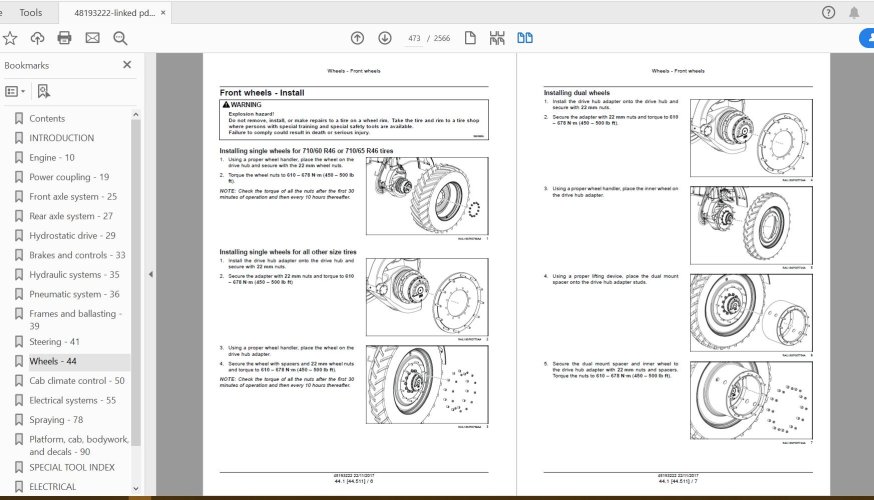The height and width of the screenshot is (500, 874).
Task: Open the Platform, cab, bodywork bookmark
Action: (79, 445)
